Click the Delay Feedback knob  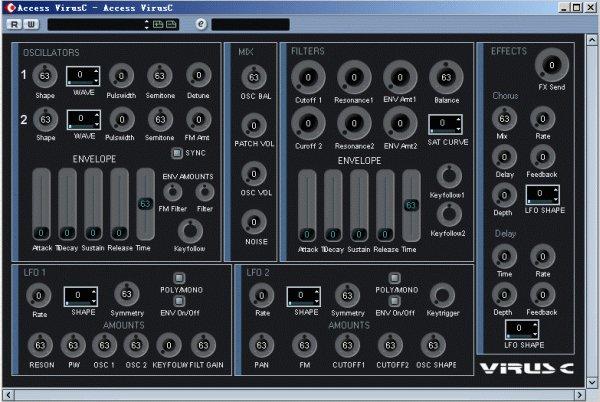point(543,295)
